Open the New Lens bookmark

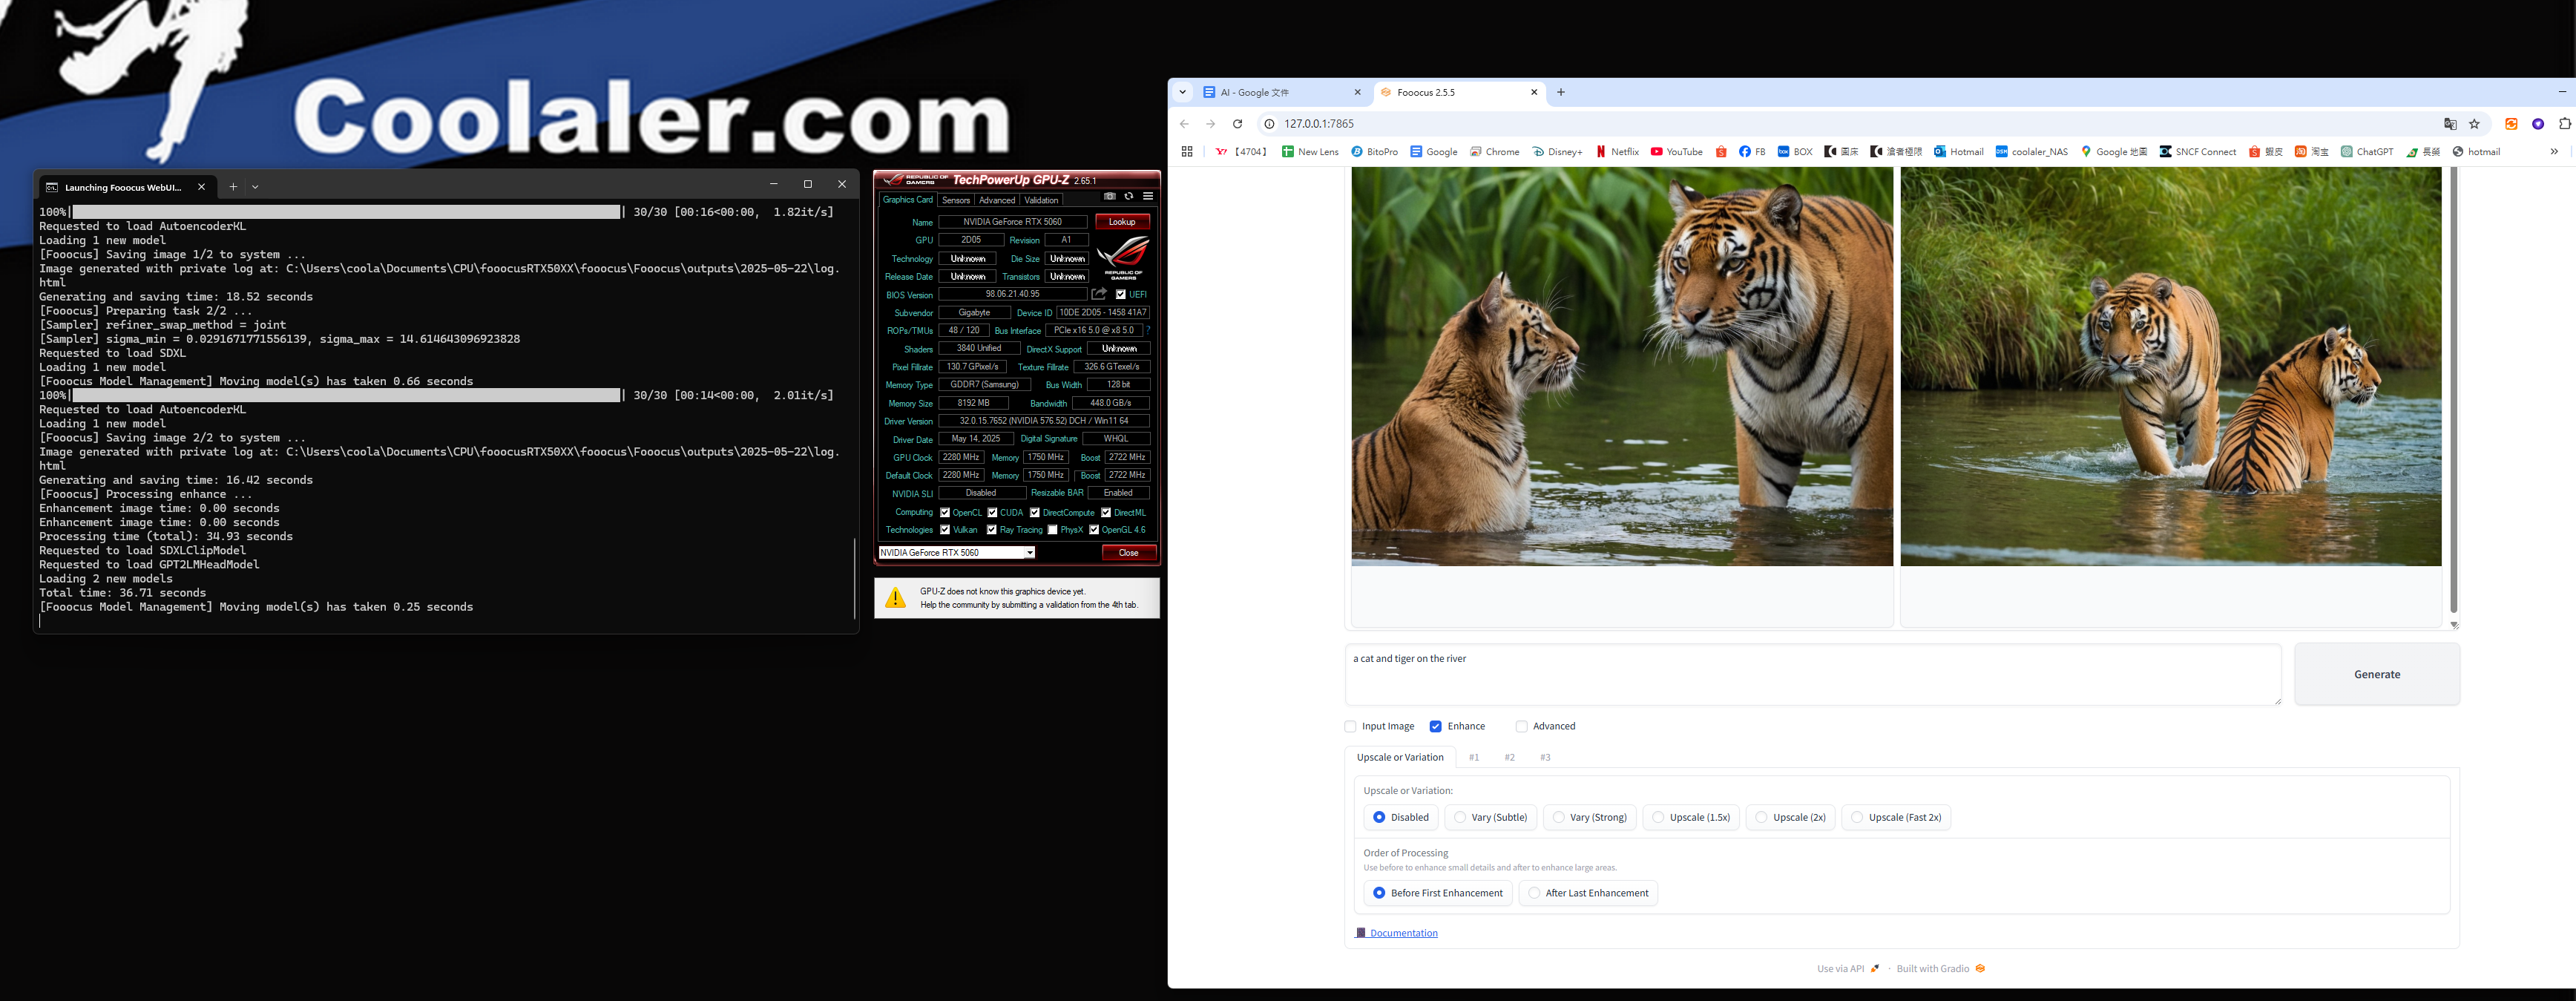[x=1310, y=152]
